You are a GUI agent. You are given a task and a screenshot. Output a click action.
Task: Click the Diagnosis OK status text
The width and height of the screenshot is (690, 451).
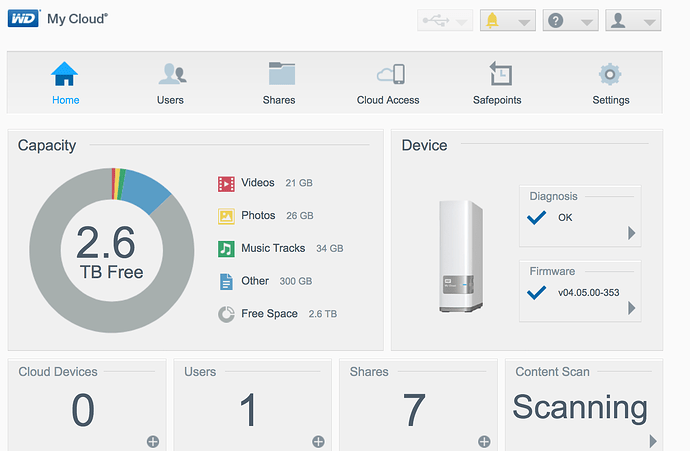point(565,217)
